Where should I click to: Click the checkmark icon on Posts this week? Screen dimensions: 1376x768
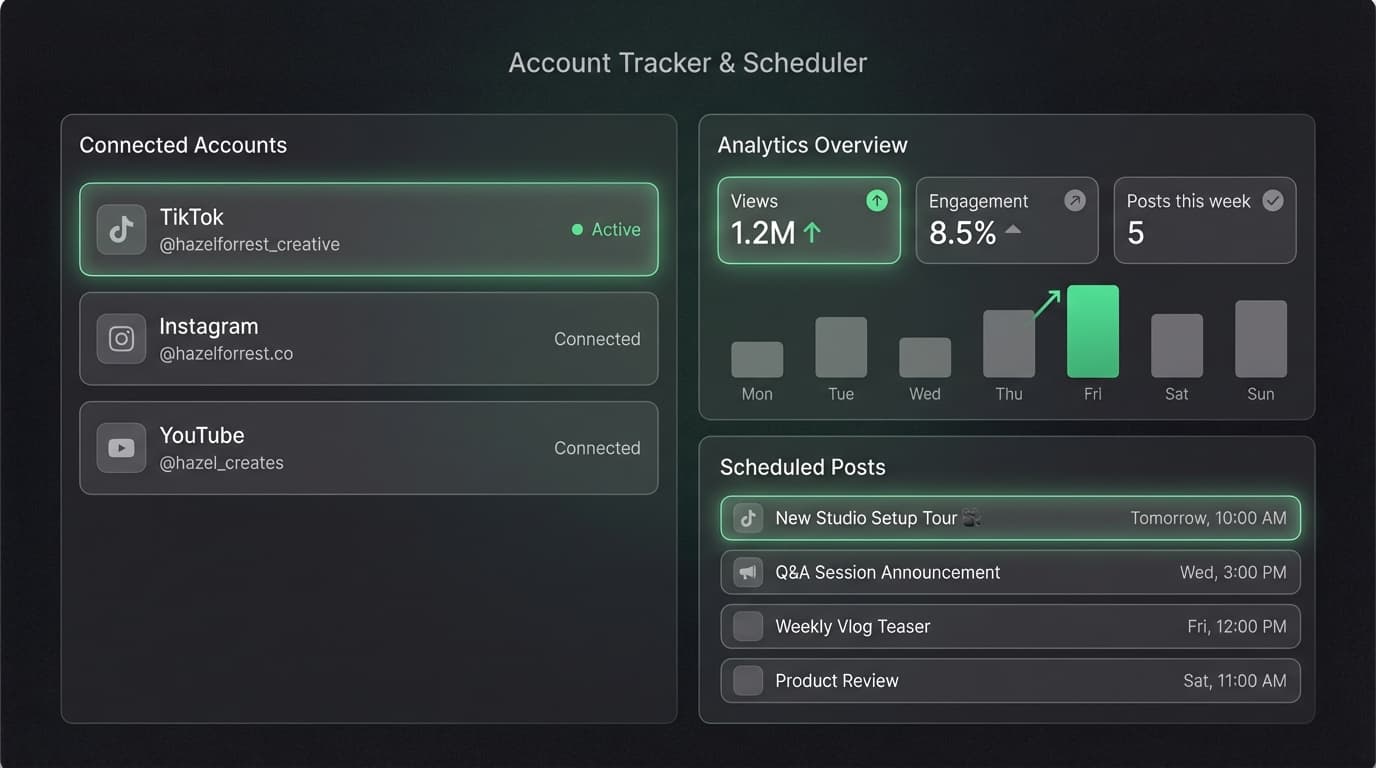(x=1272, y=200)
